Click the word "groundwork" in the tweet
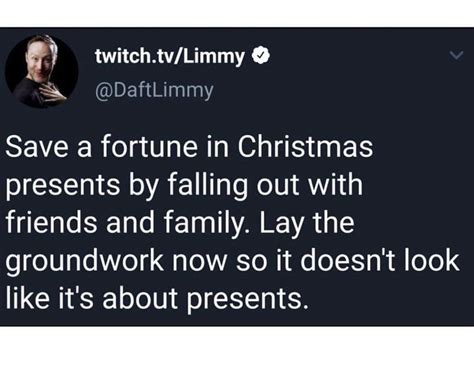Viewport: 474px width, 368px height. 84,262
